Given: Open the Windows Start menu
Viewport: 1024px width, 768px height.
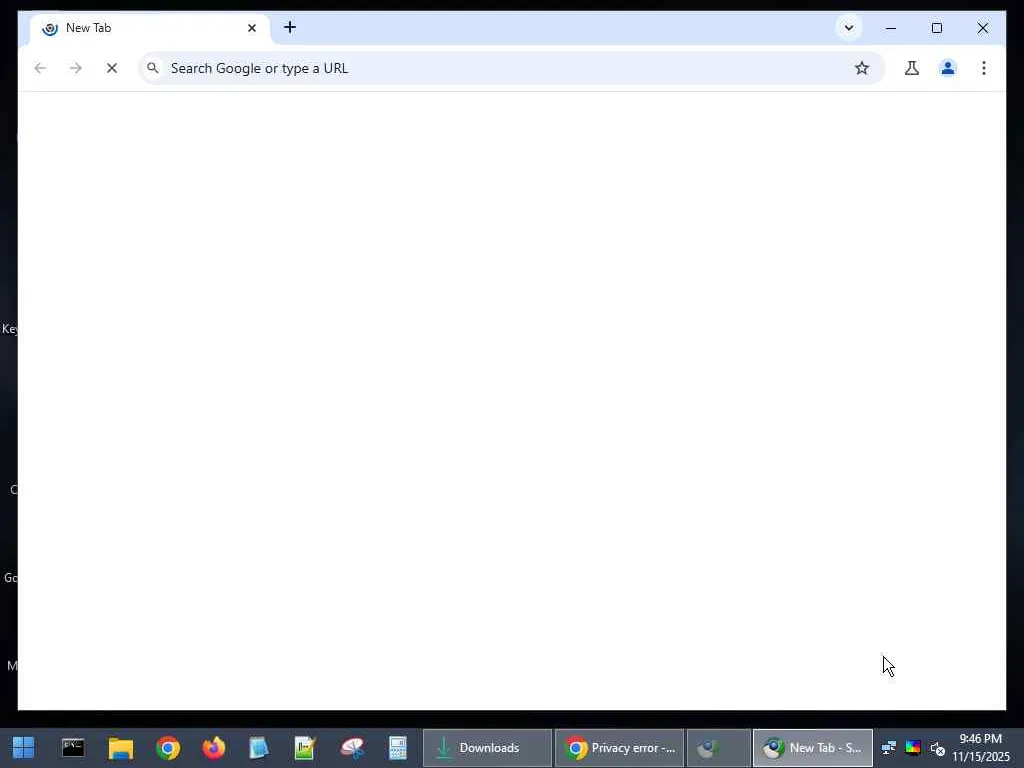Looking at the screenshot, I should click(24, 748).
